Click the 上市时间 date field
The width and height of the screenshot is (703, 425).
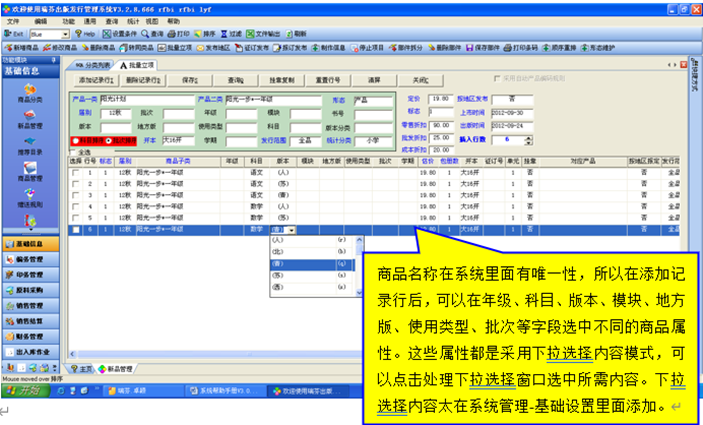[x=512, y=113]
